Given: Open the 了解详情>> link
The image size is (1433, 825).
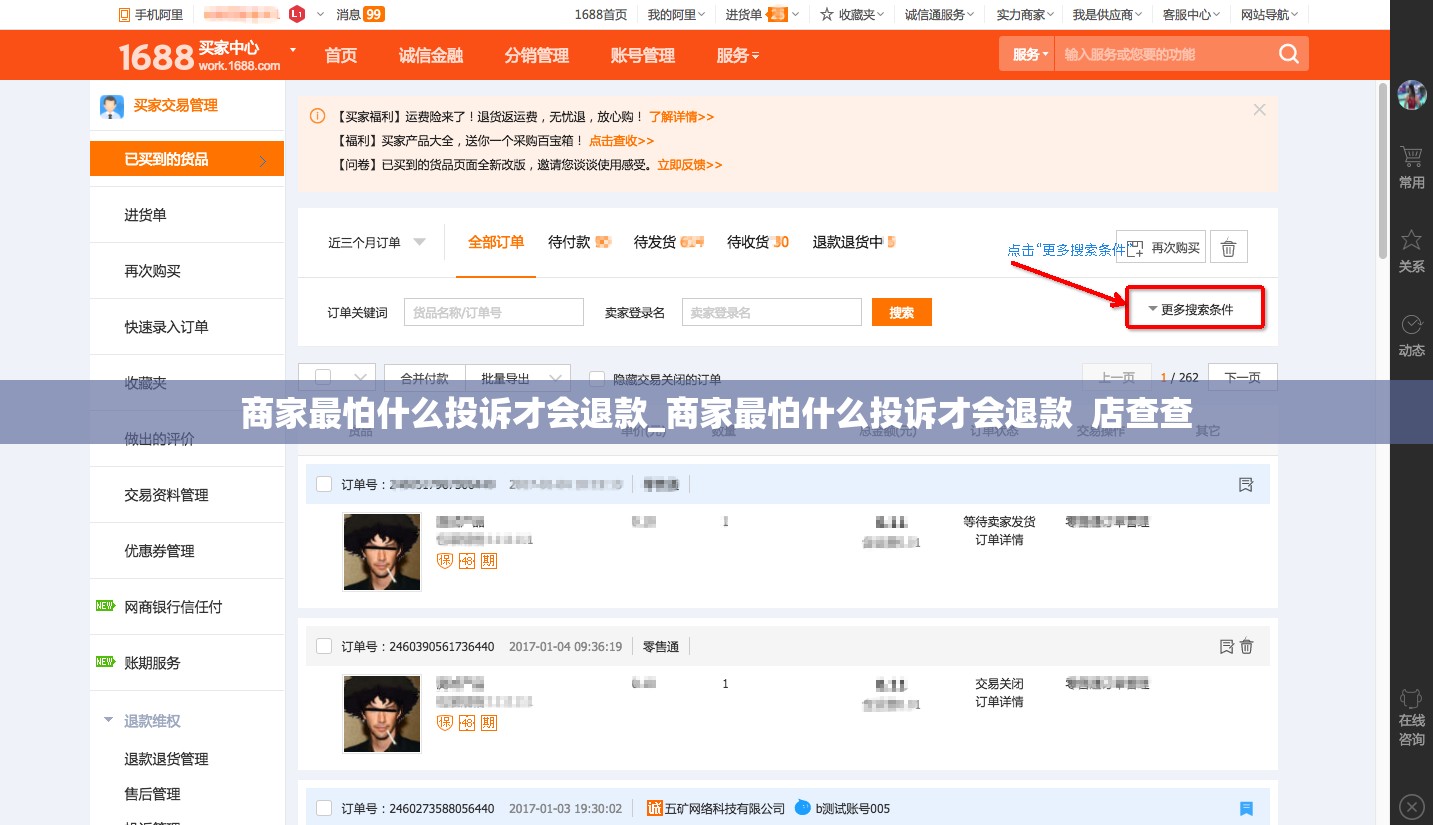Looking at the screenshot, I should pos(681,116).
